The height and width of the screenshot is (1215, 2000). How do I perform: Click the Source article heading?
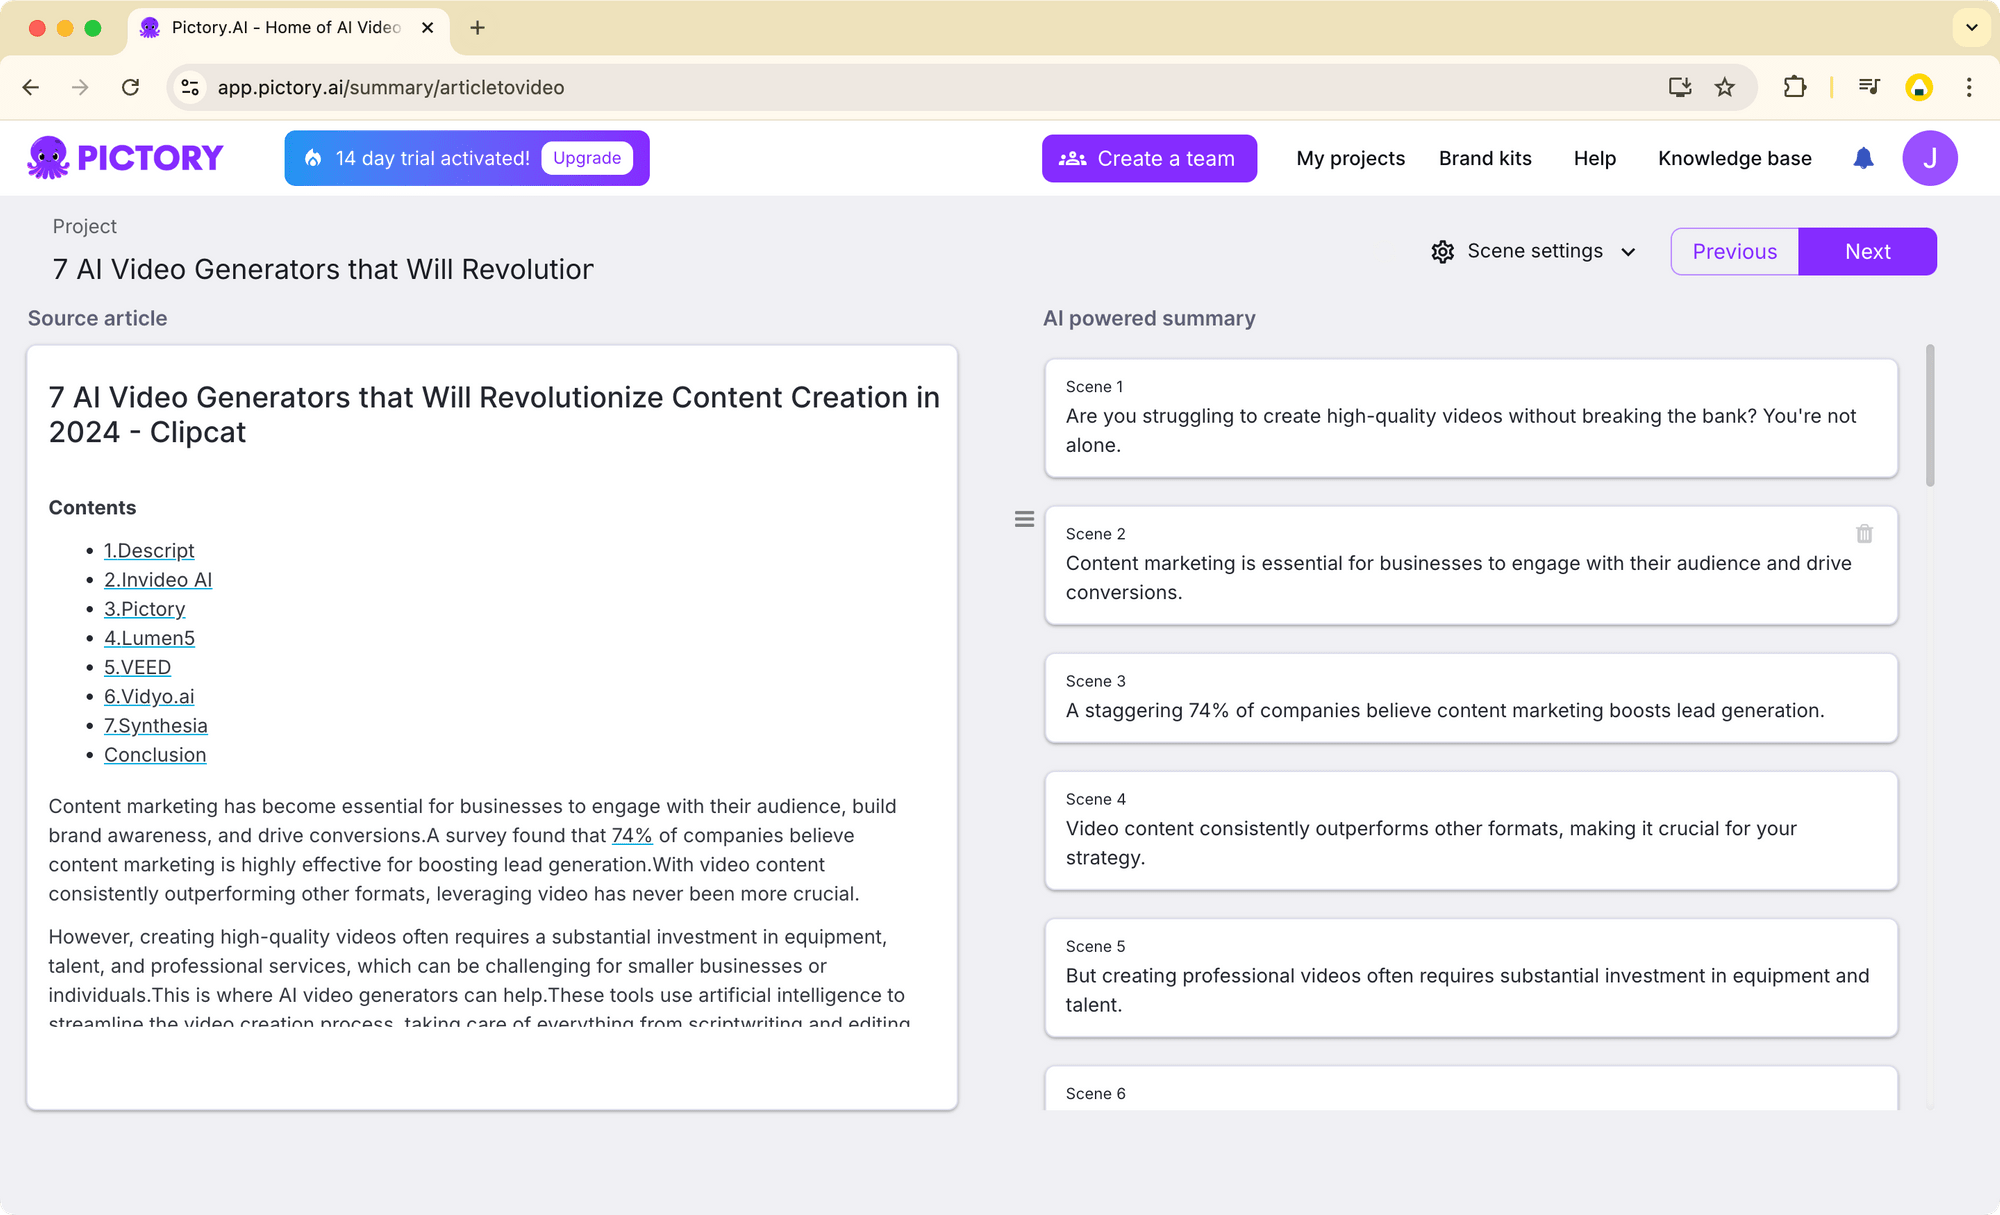click(x=97, y=318)
